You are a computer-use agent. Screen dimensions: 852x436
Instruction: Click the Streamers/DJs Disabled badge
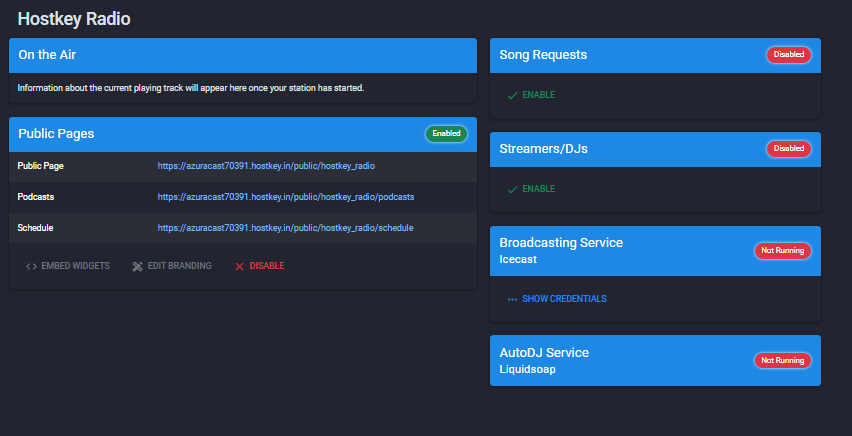click(788, 149)
